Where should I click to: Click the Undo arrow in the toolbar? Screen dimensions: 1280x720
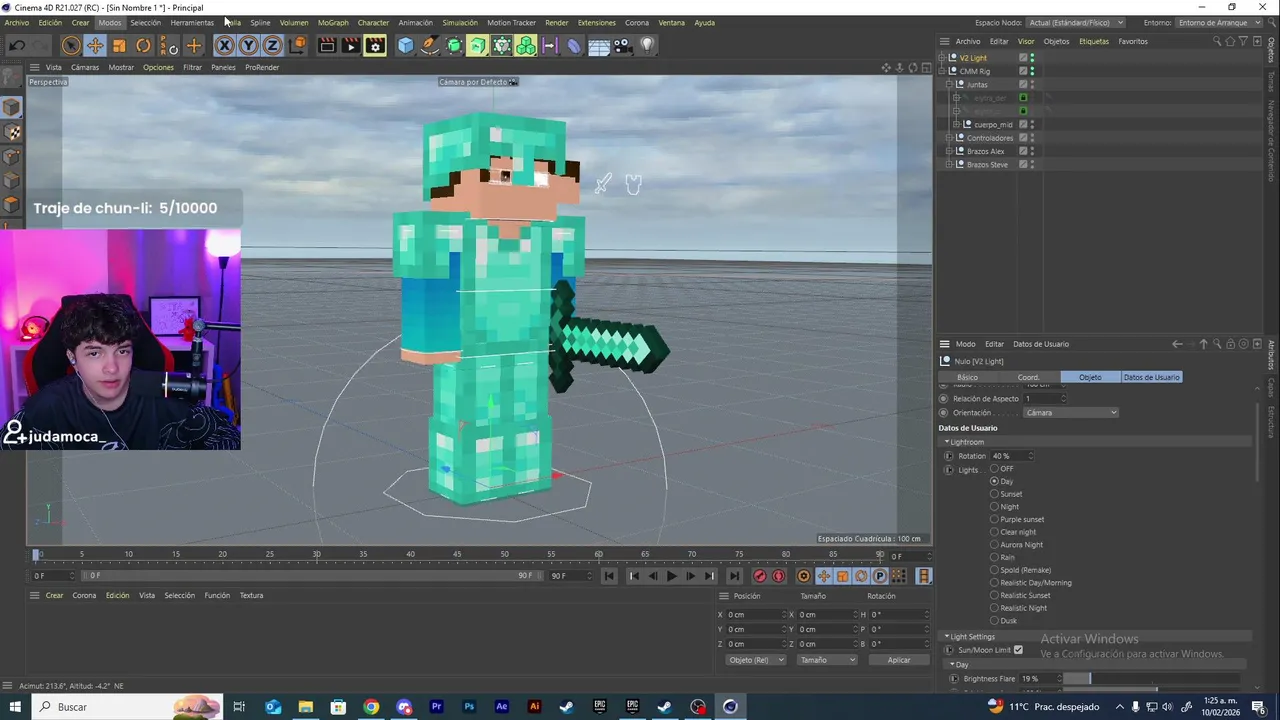tap(17, 45)
